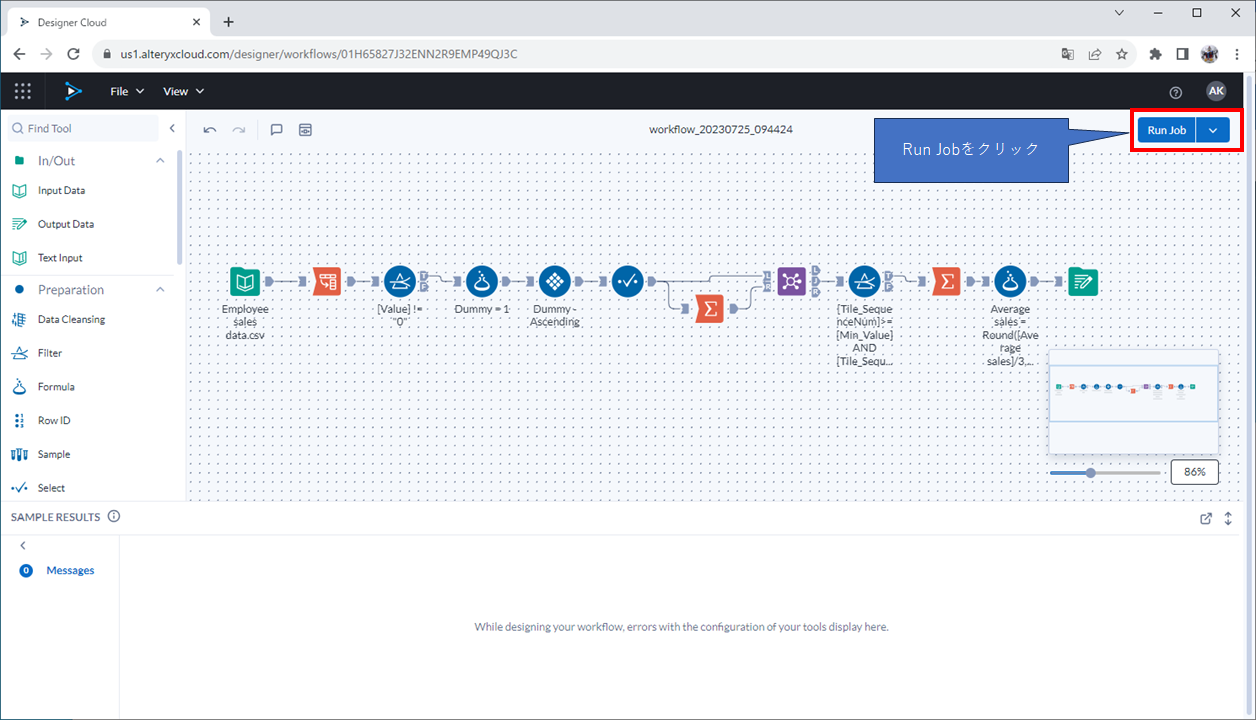
Task: Collapse the In/Out tool category
Action: tap(160, 161)
